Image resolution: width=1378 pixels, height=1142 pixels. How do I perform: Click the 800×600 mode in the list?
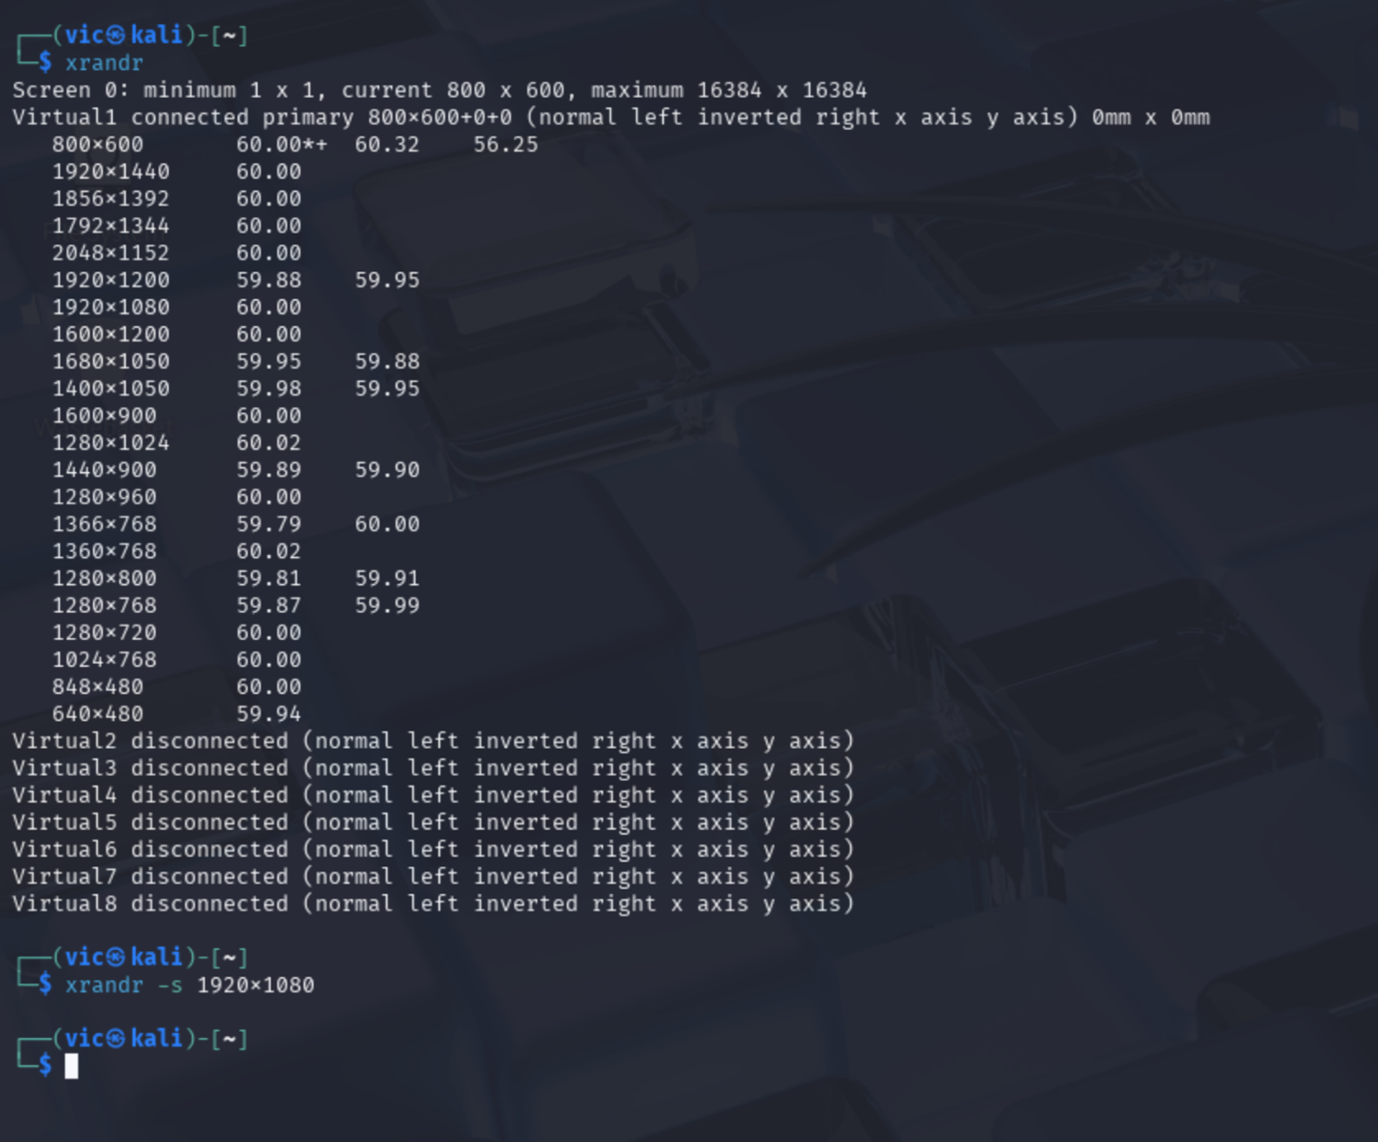(x=97, y=145)
